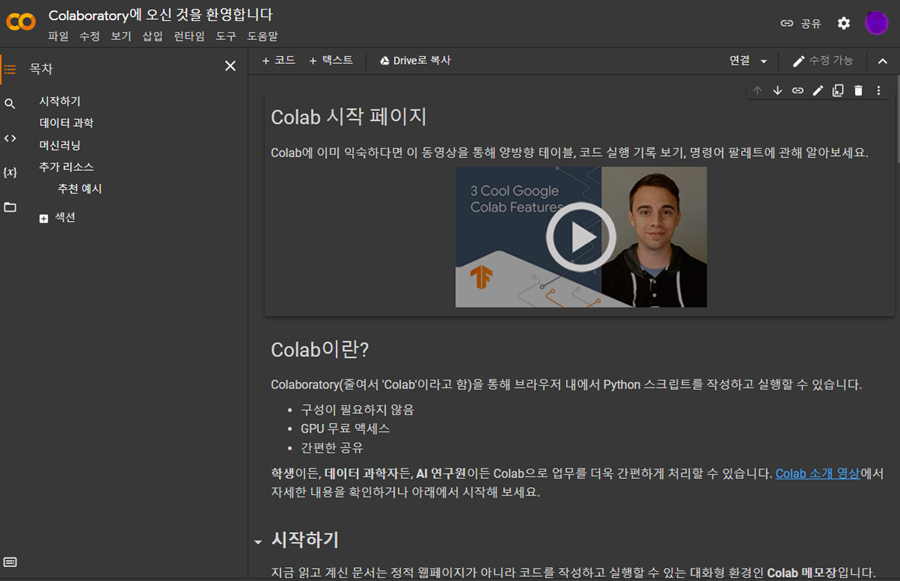Open the 파일 menu

(58, 36)
